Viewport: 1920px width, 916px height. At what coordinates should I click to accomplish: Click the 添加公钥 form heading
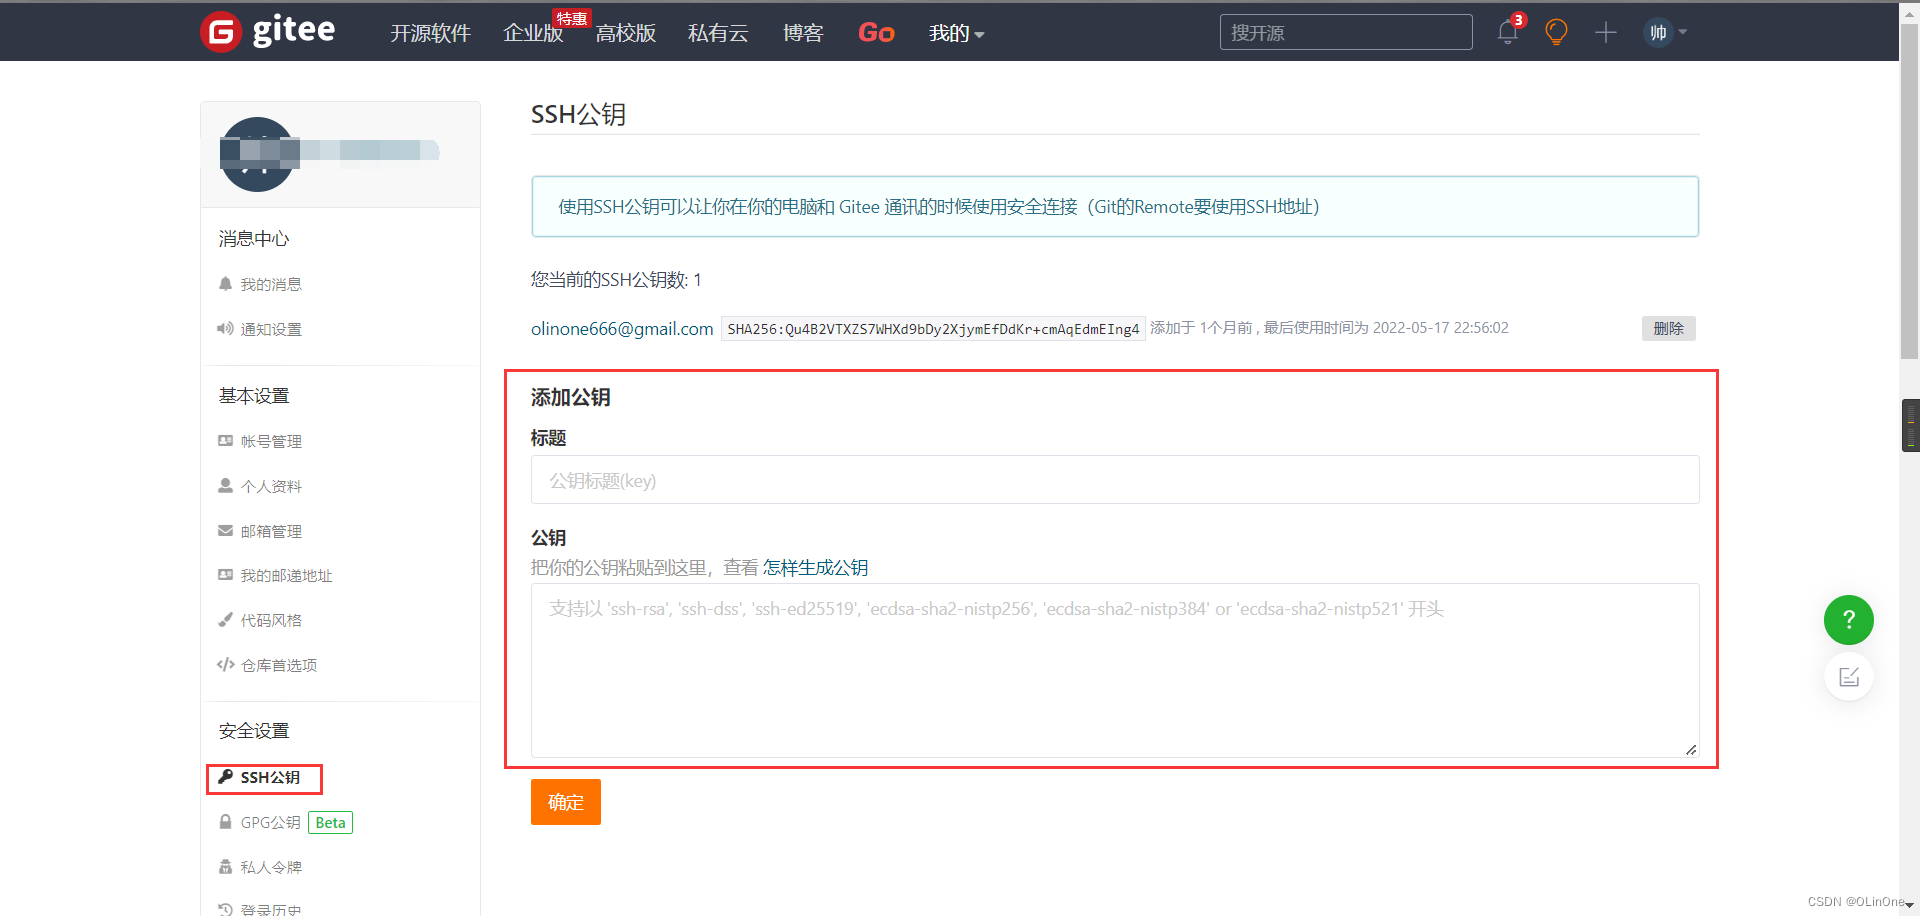(570, 397)
